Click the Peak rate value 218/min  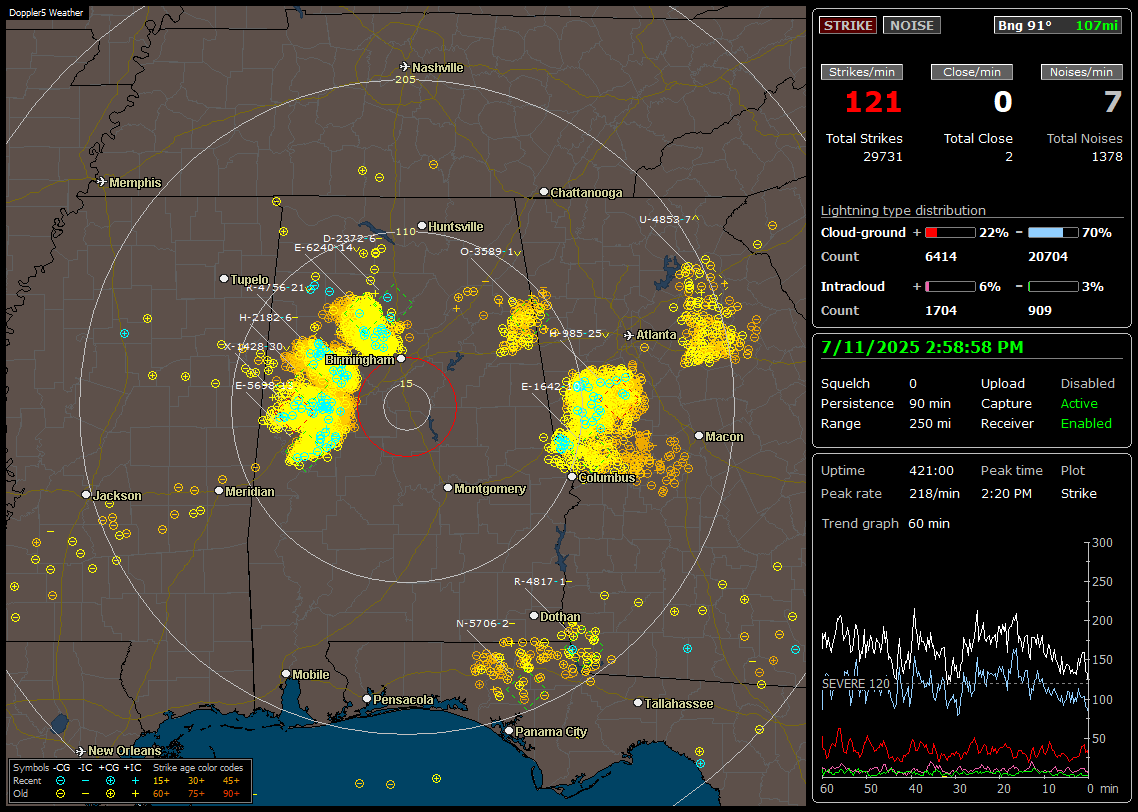point(934,493)
